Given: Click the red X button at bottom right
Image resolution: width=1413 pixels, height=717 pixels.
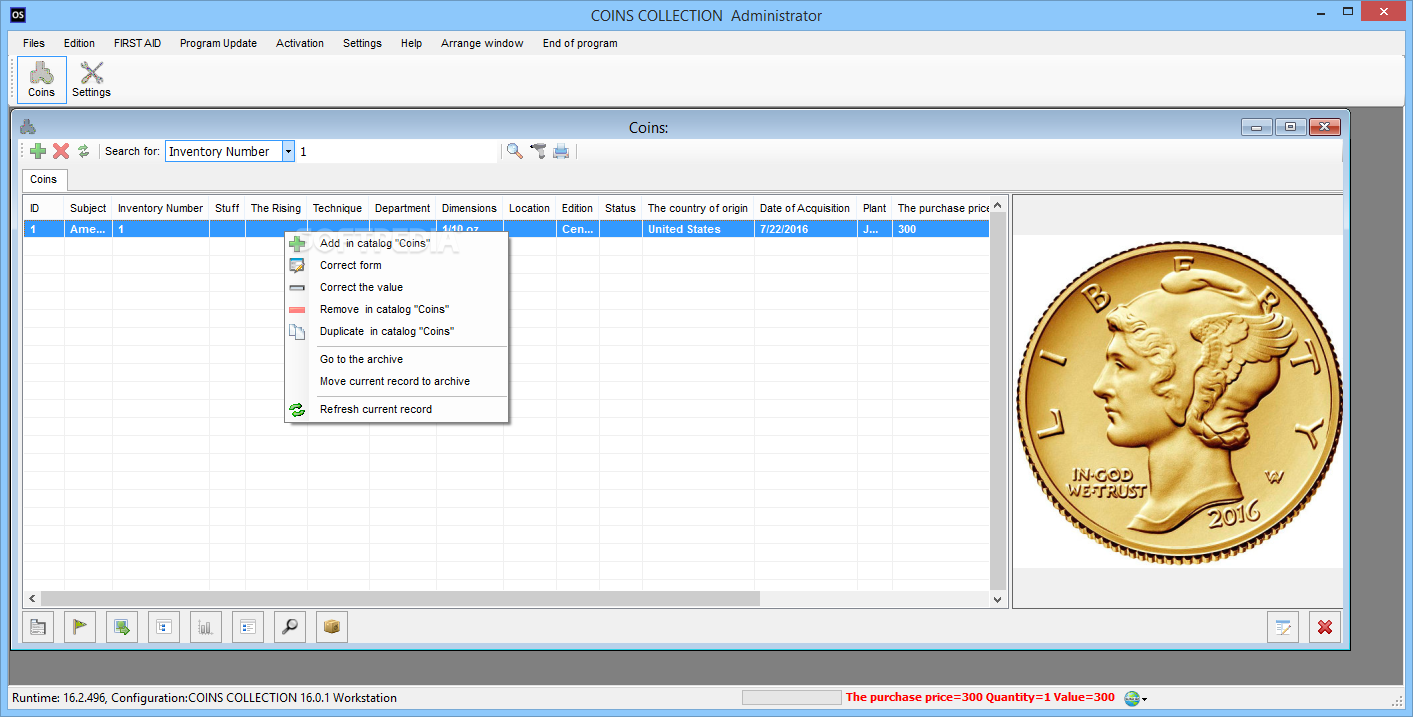Looking at the screenshot, I should coord(1325,627).
